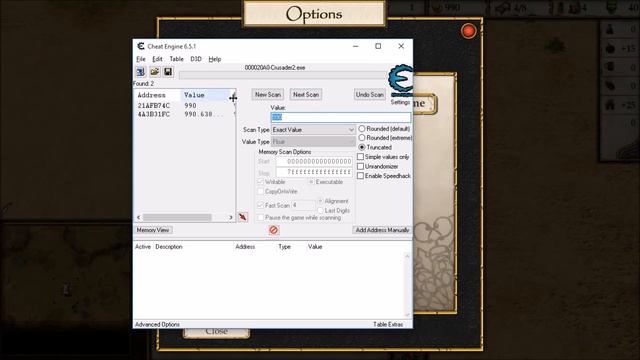The width and height of the screenshot is (640, 360).
Task: Select address 21AFB74C in results
Action: (153, 105)
